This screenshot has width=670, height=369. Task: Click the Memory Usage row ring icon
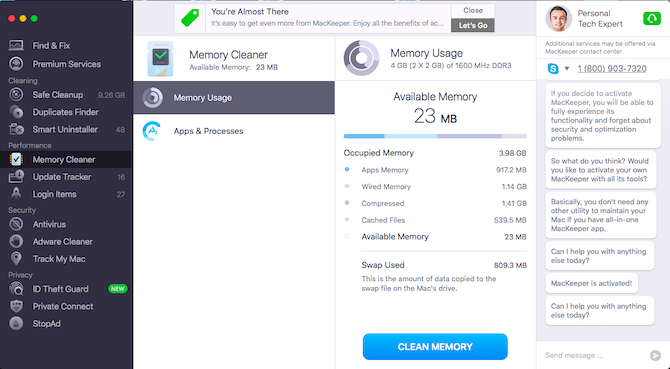click(x=152, y=97)
